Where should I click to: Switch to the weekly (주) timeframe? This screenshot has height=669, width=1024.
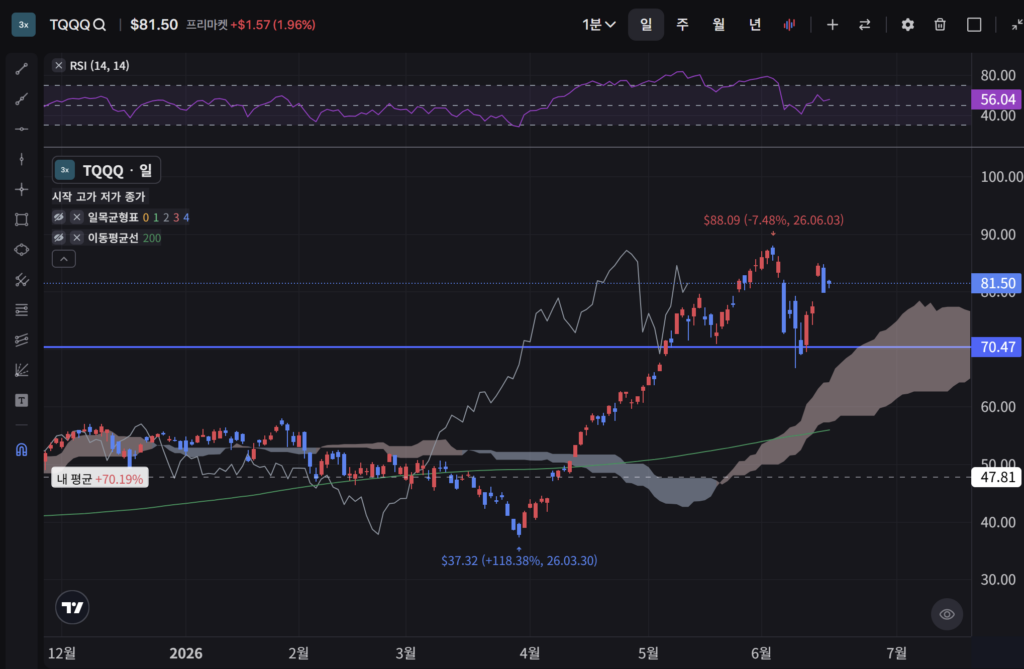pyautogui.click(x=682, y=25)
